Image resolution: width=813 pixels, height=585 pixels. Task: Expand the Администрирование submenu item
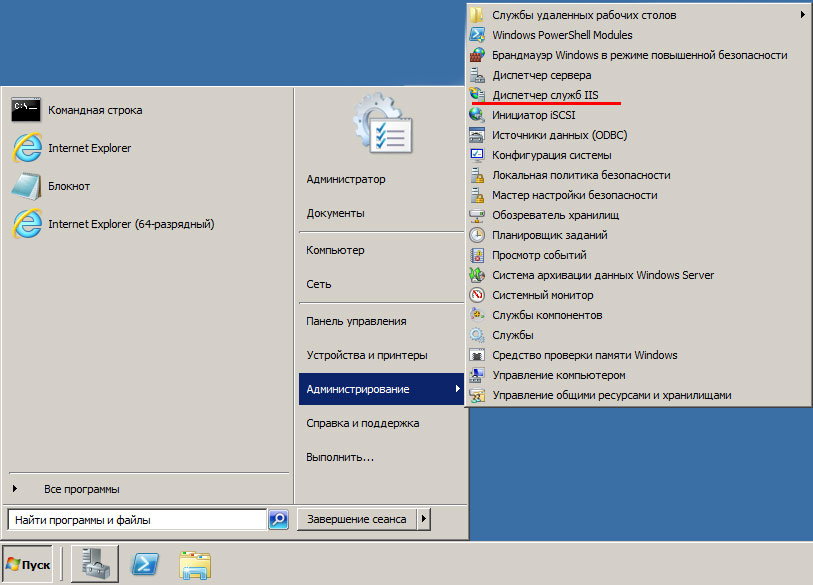coord(382,389)
